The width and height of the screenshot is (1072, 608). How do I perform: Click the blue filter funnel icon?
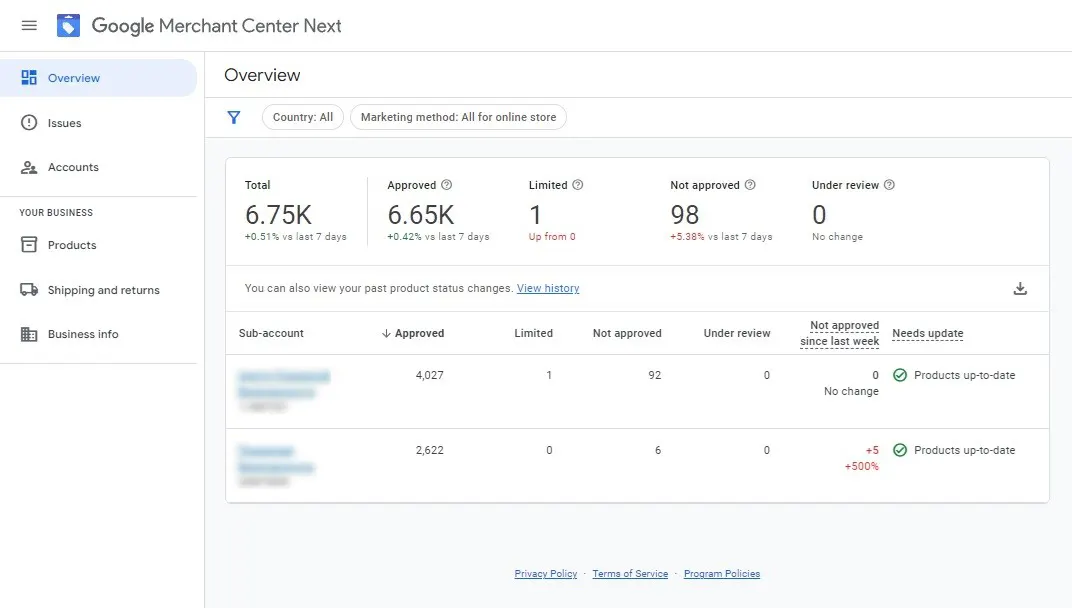(x=234, y=118)
